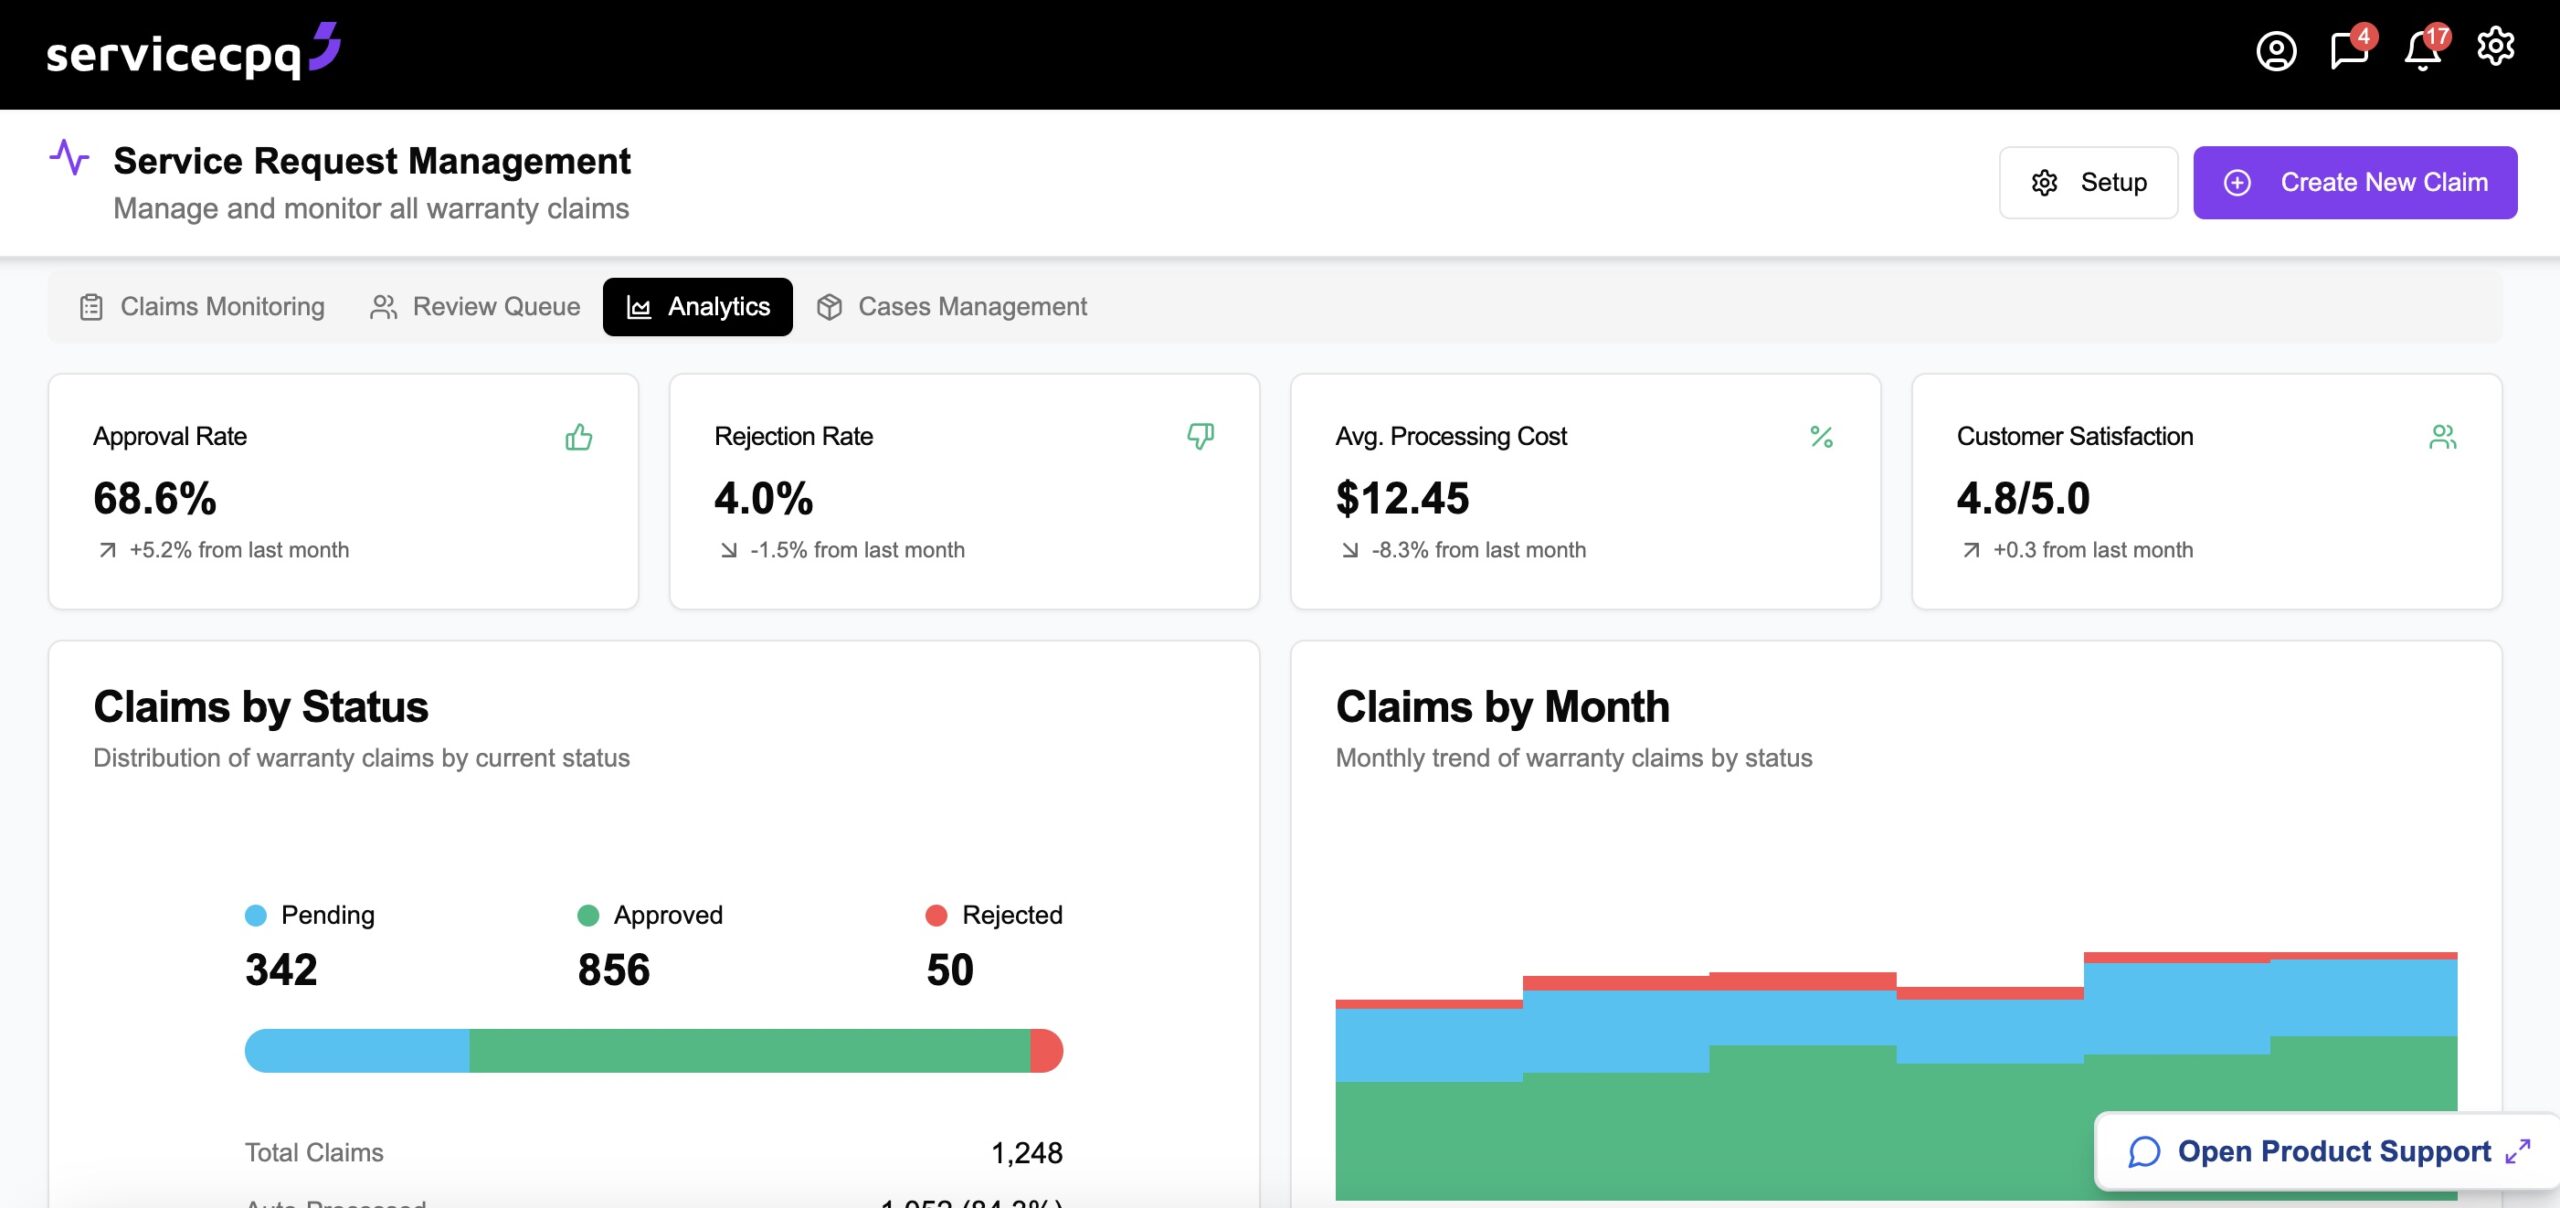Click plus-circle icon in Create New Claim
This screenshot has height=1208, width=2560.
click(x=2237, y=183)
